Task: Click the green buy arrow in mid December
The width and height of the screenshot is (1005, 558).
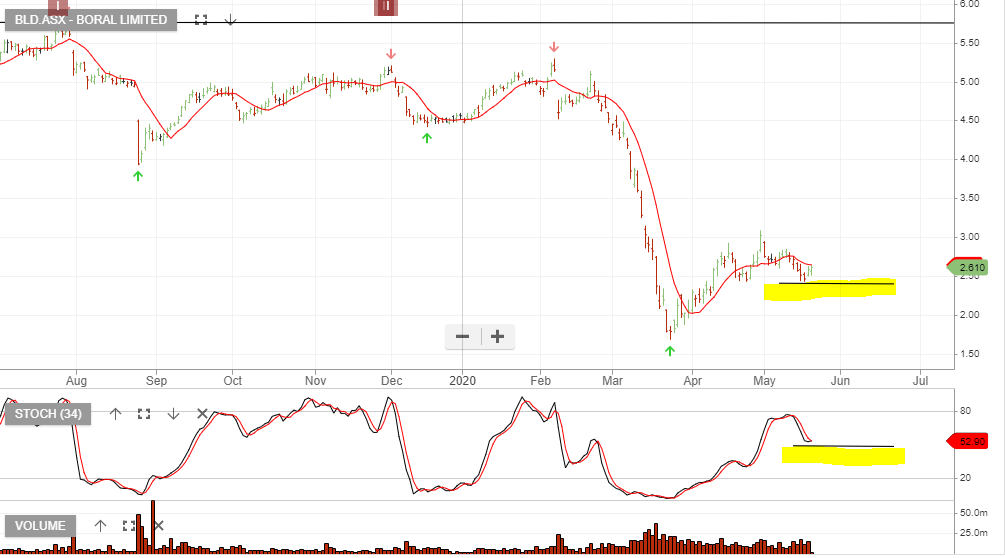Action: coord(427,138)
